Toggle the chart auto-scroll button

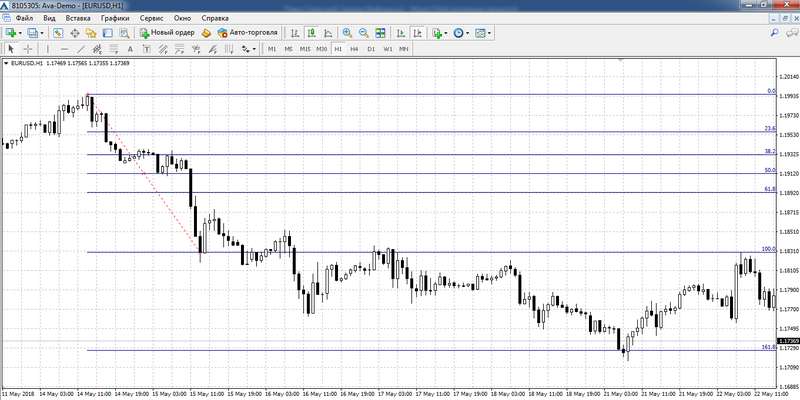[x=400, y=33]
